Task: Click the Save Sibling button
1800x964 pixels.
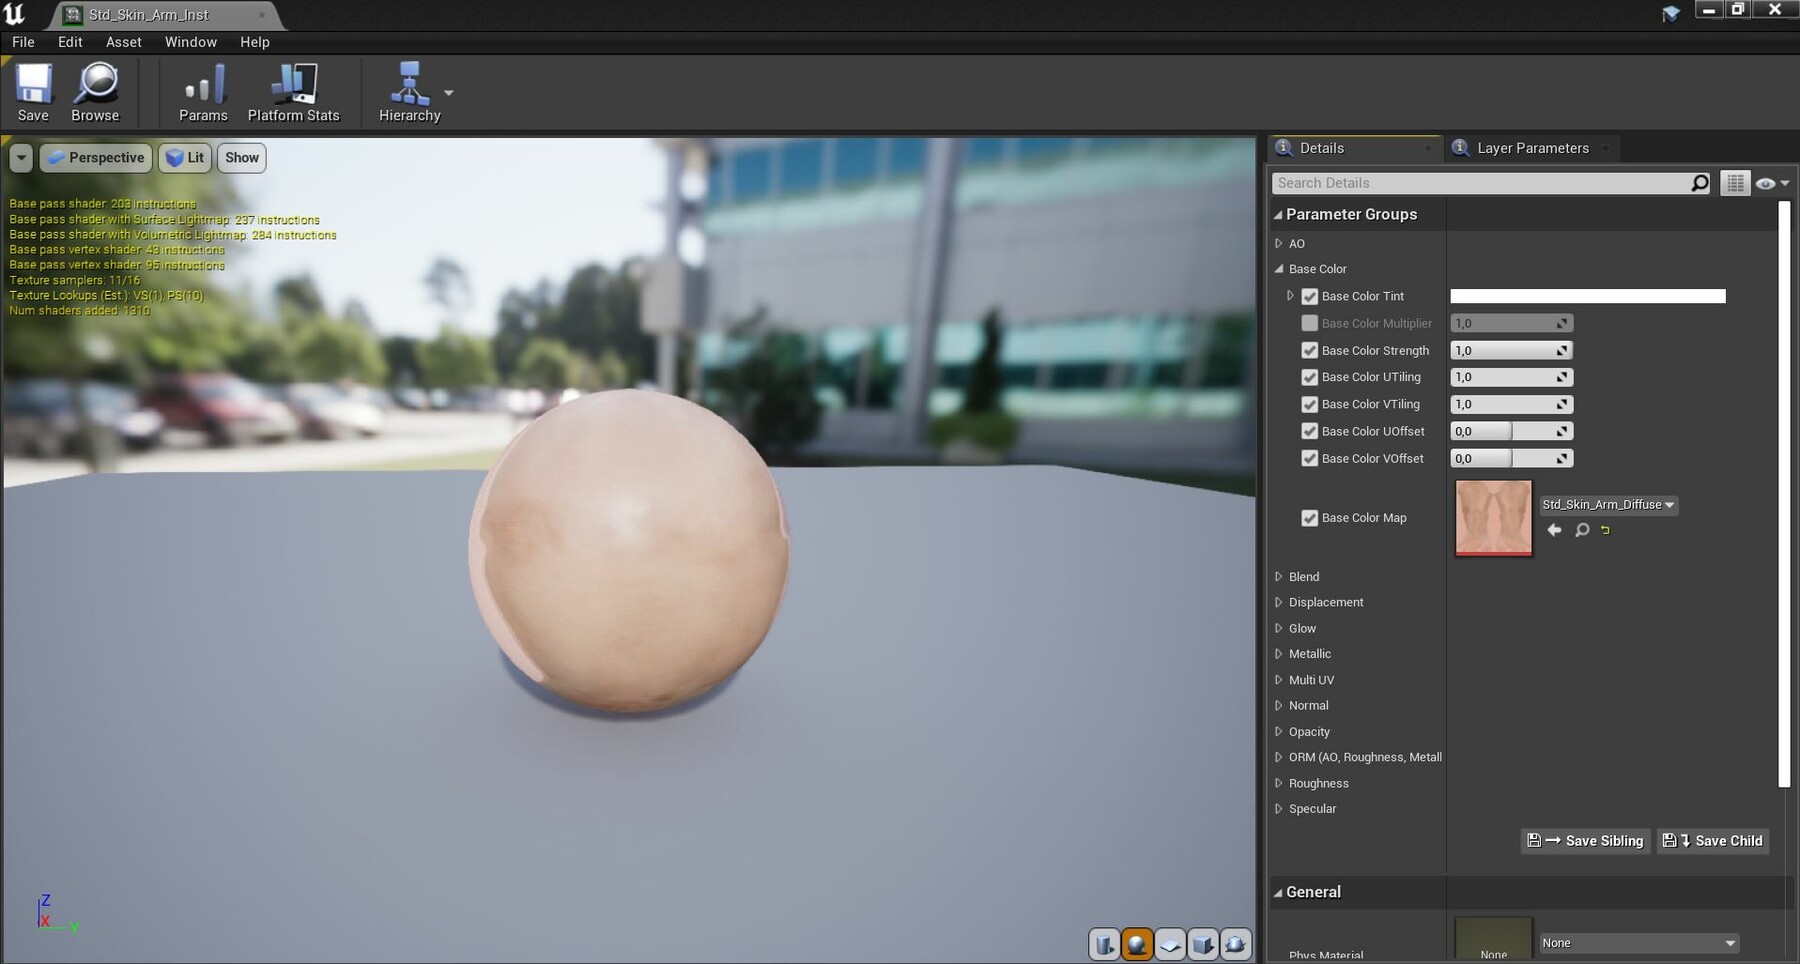Action: coord(1585,841)
